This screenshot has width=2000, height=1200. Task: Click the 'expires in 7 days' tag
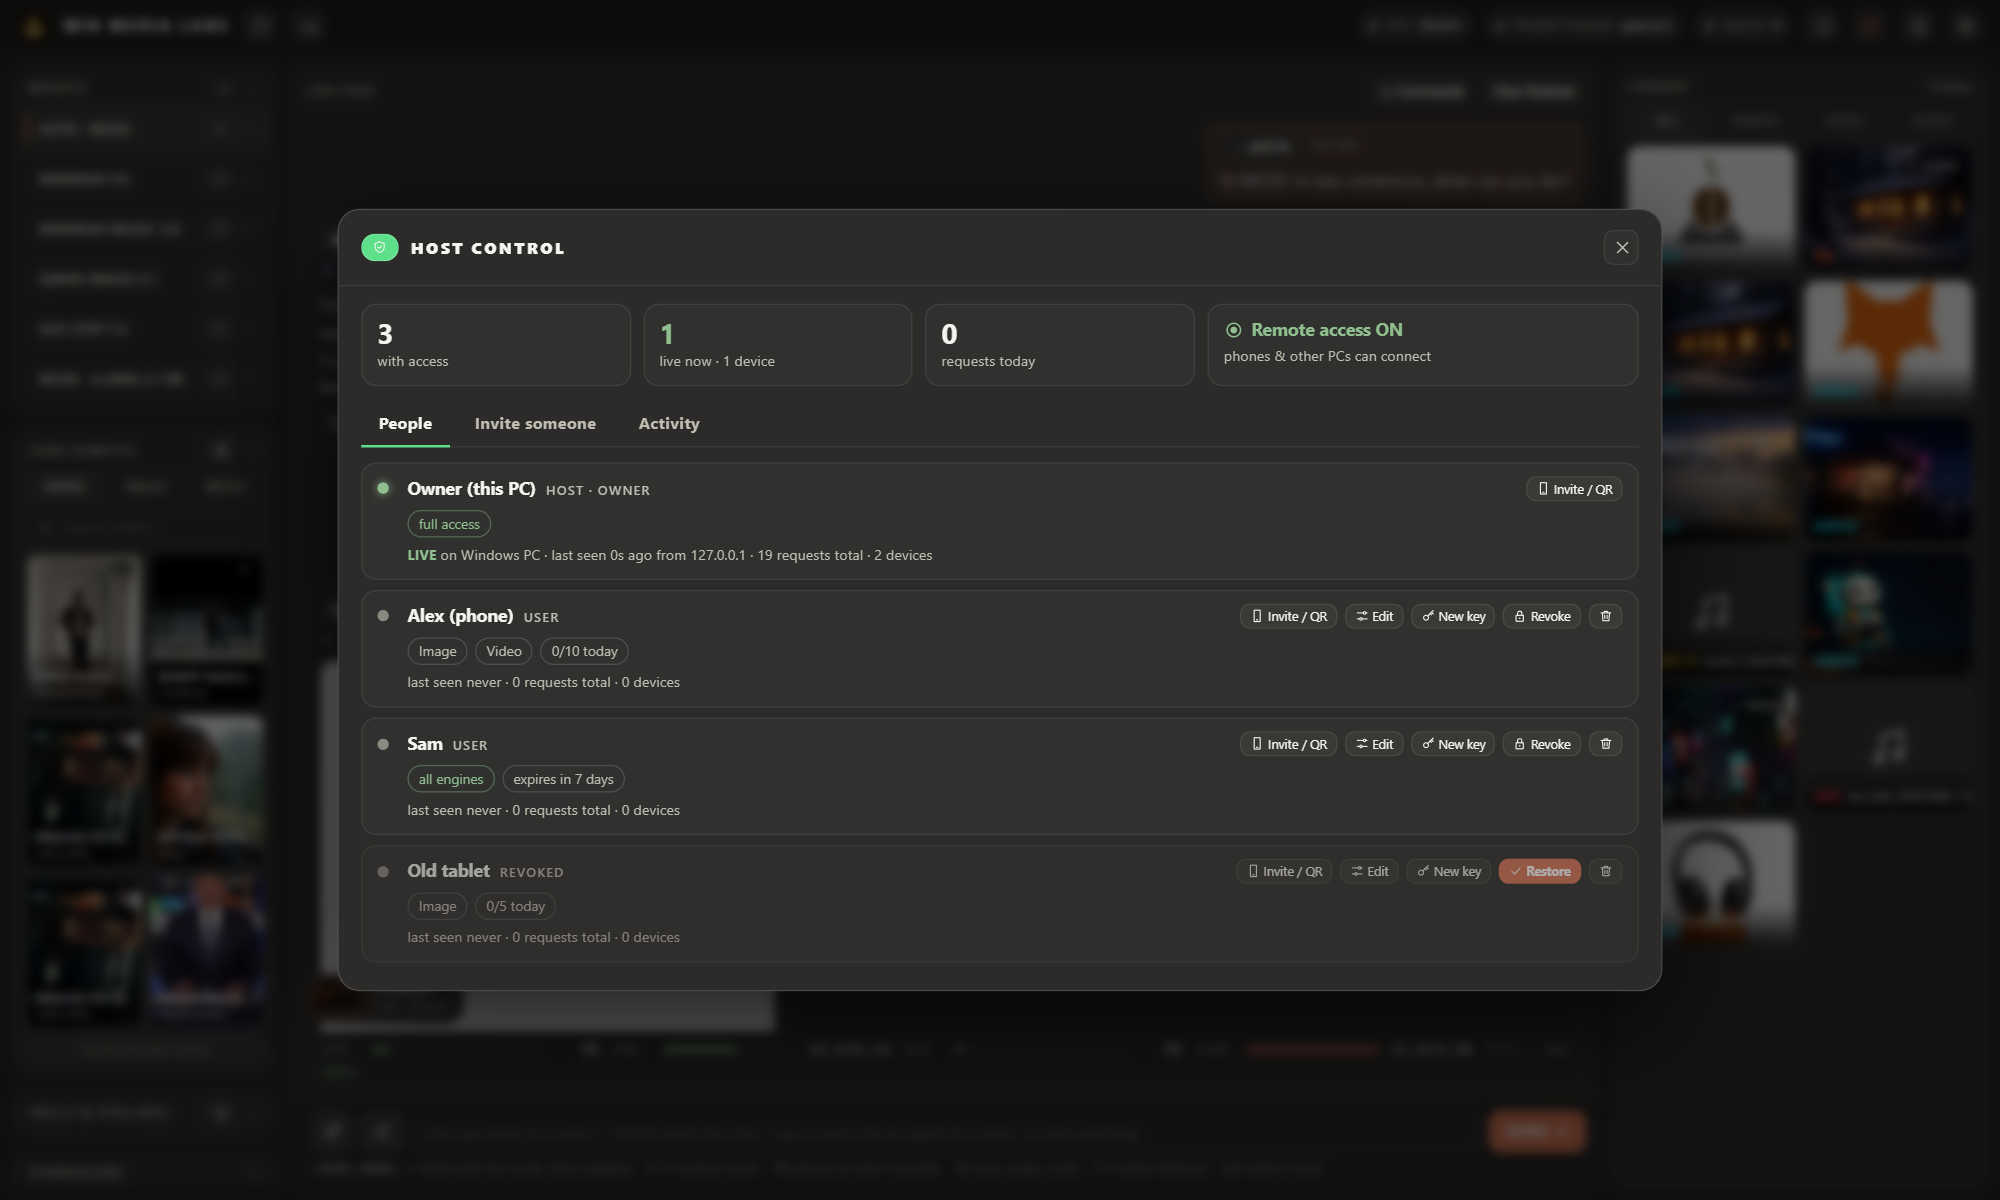(563, 779)
